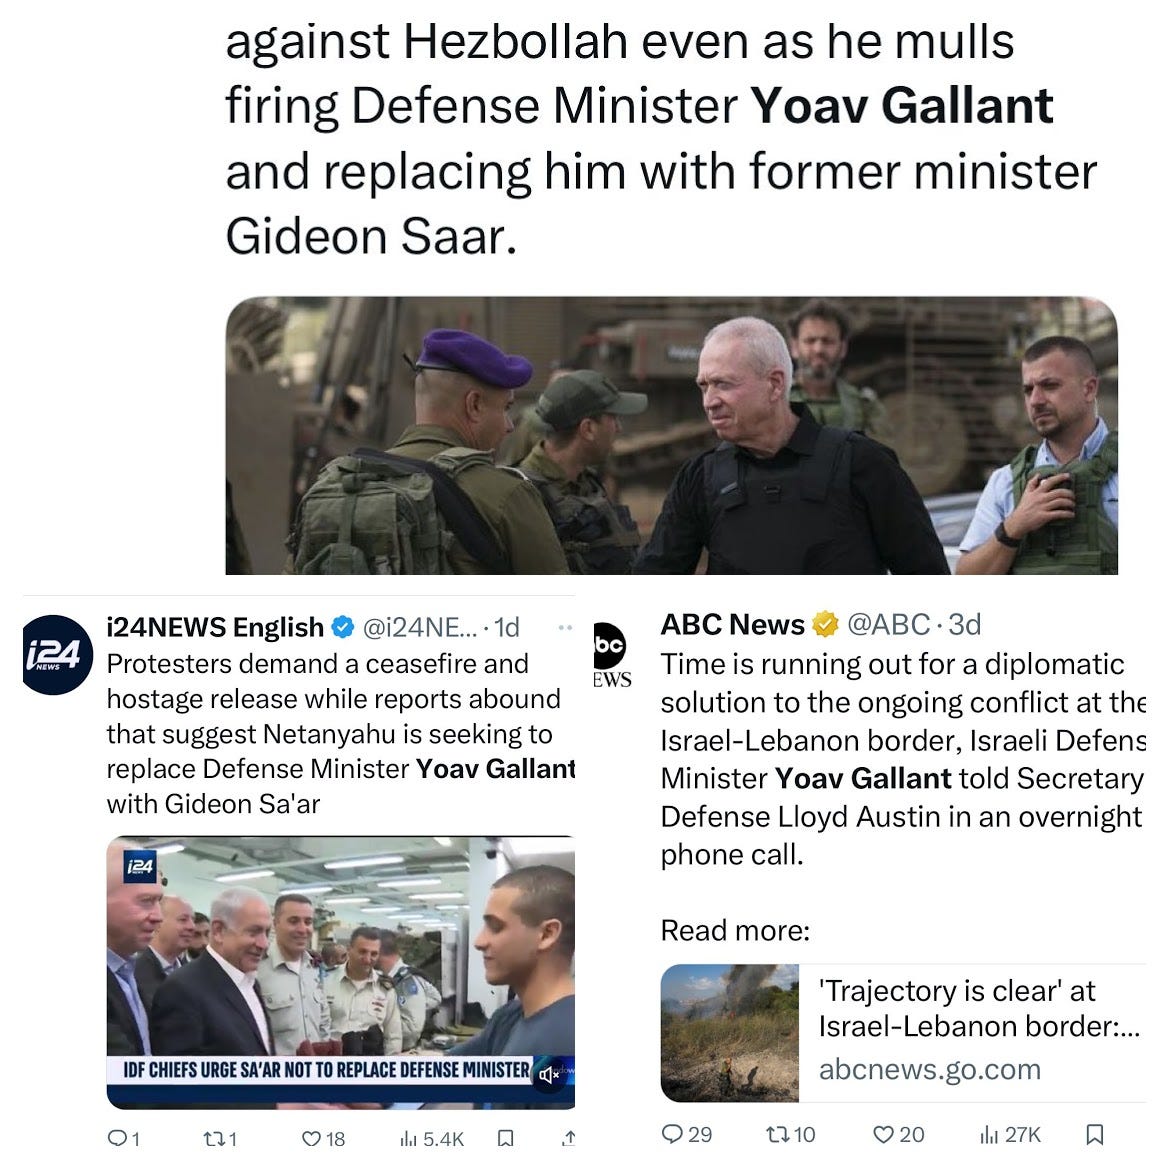This screenshot has height=1169, width=1169.
Task: Unmute the i24NEWS video
Action: tap(549, 1074)
